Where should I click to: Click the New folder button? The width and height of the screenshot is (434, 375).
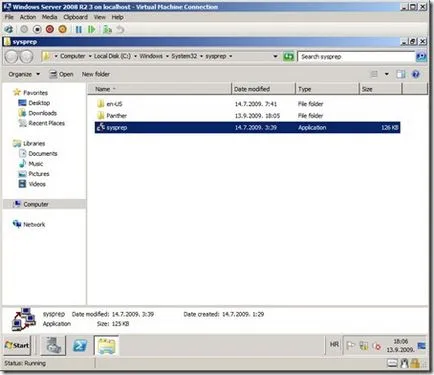coord(96,74)
